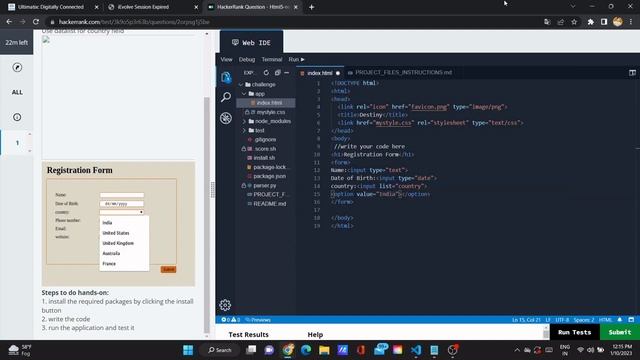
Task: Open the Run menu
Action: [296, 60]
